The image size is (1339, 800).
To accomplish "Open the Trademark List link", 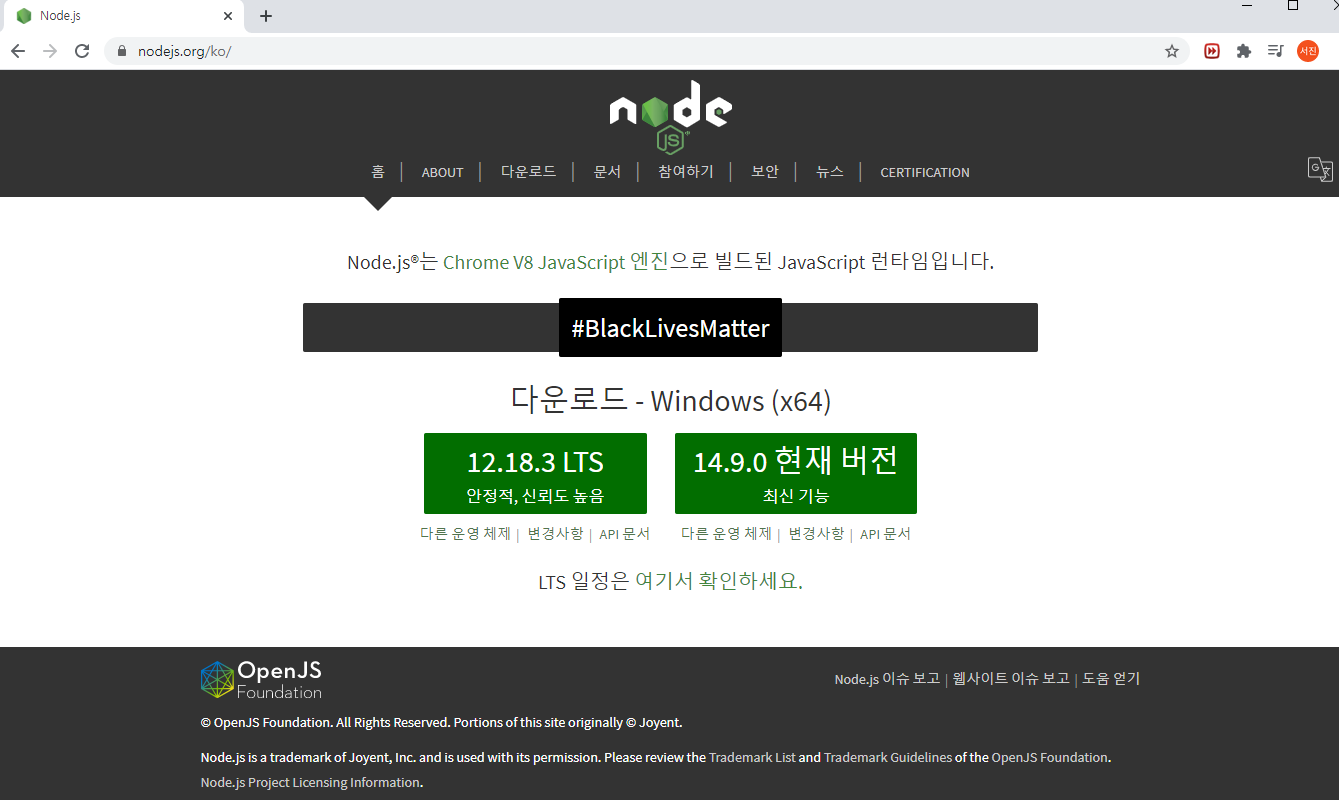I will click(752, 758).
